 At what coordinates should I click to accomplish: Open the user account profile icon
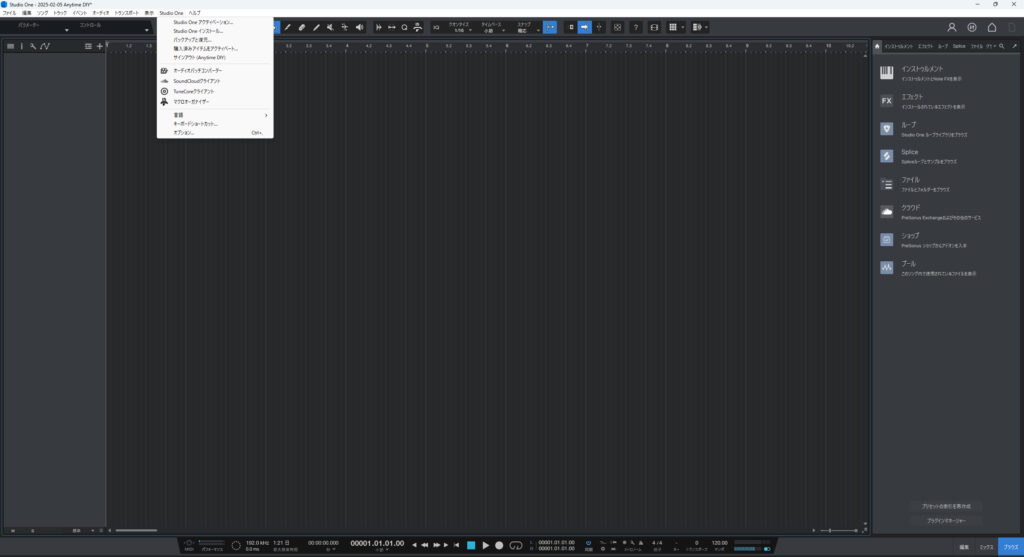[952, 27]
